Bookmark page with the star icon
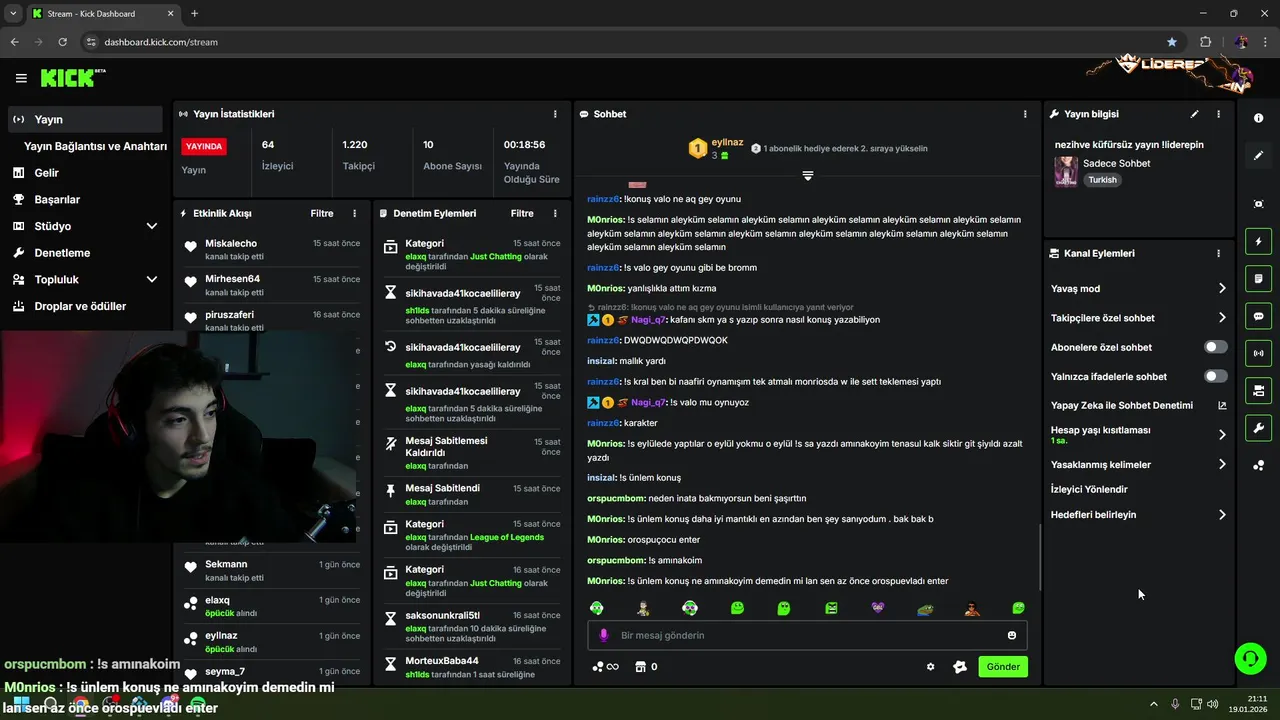1280x720 pixels. pyautogui.click(x=1172, y=42)
